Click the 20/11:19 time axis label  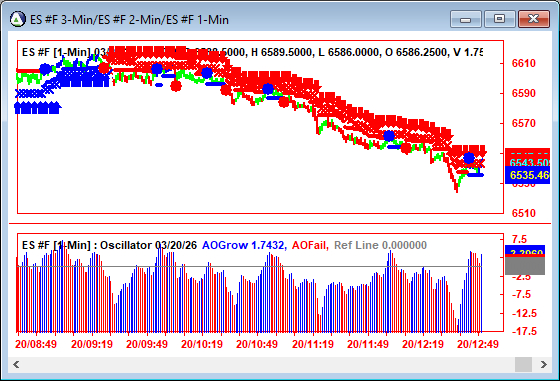pyautogui.click(x=313, y=344)
